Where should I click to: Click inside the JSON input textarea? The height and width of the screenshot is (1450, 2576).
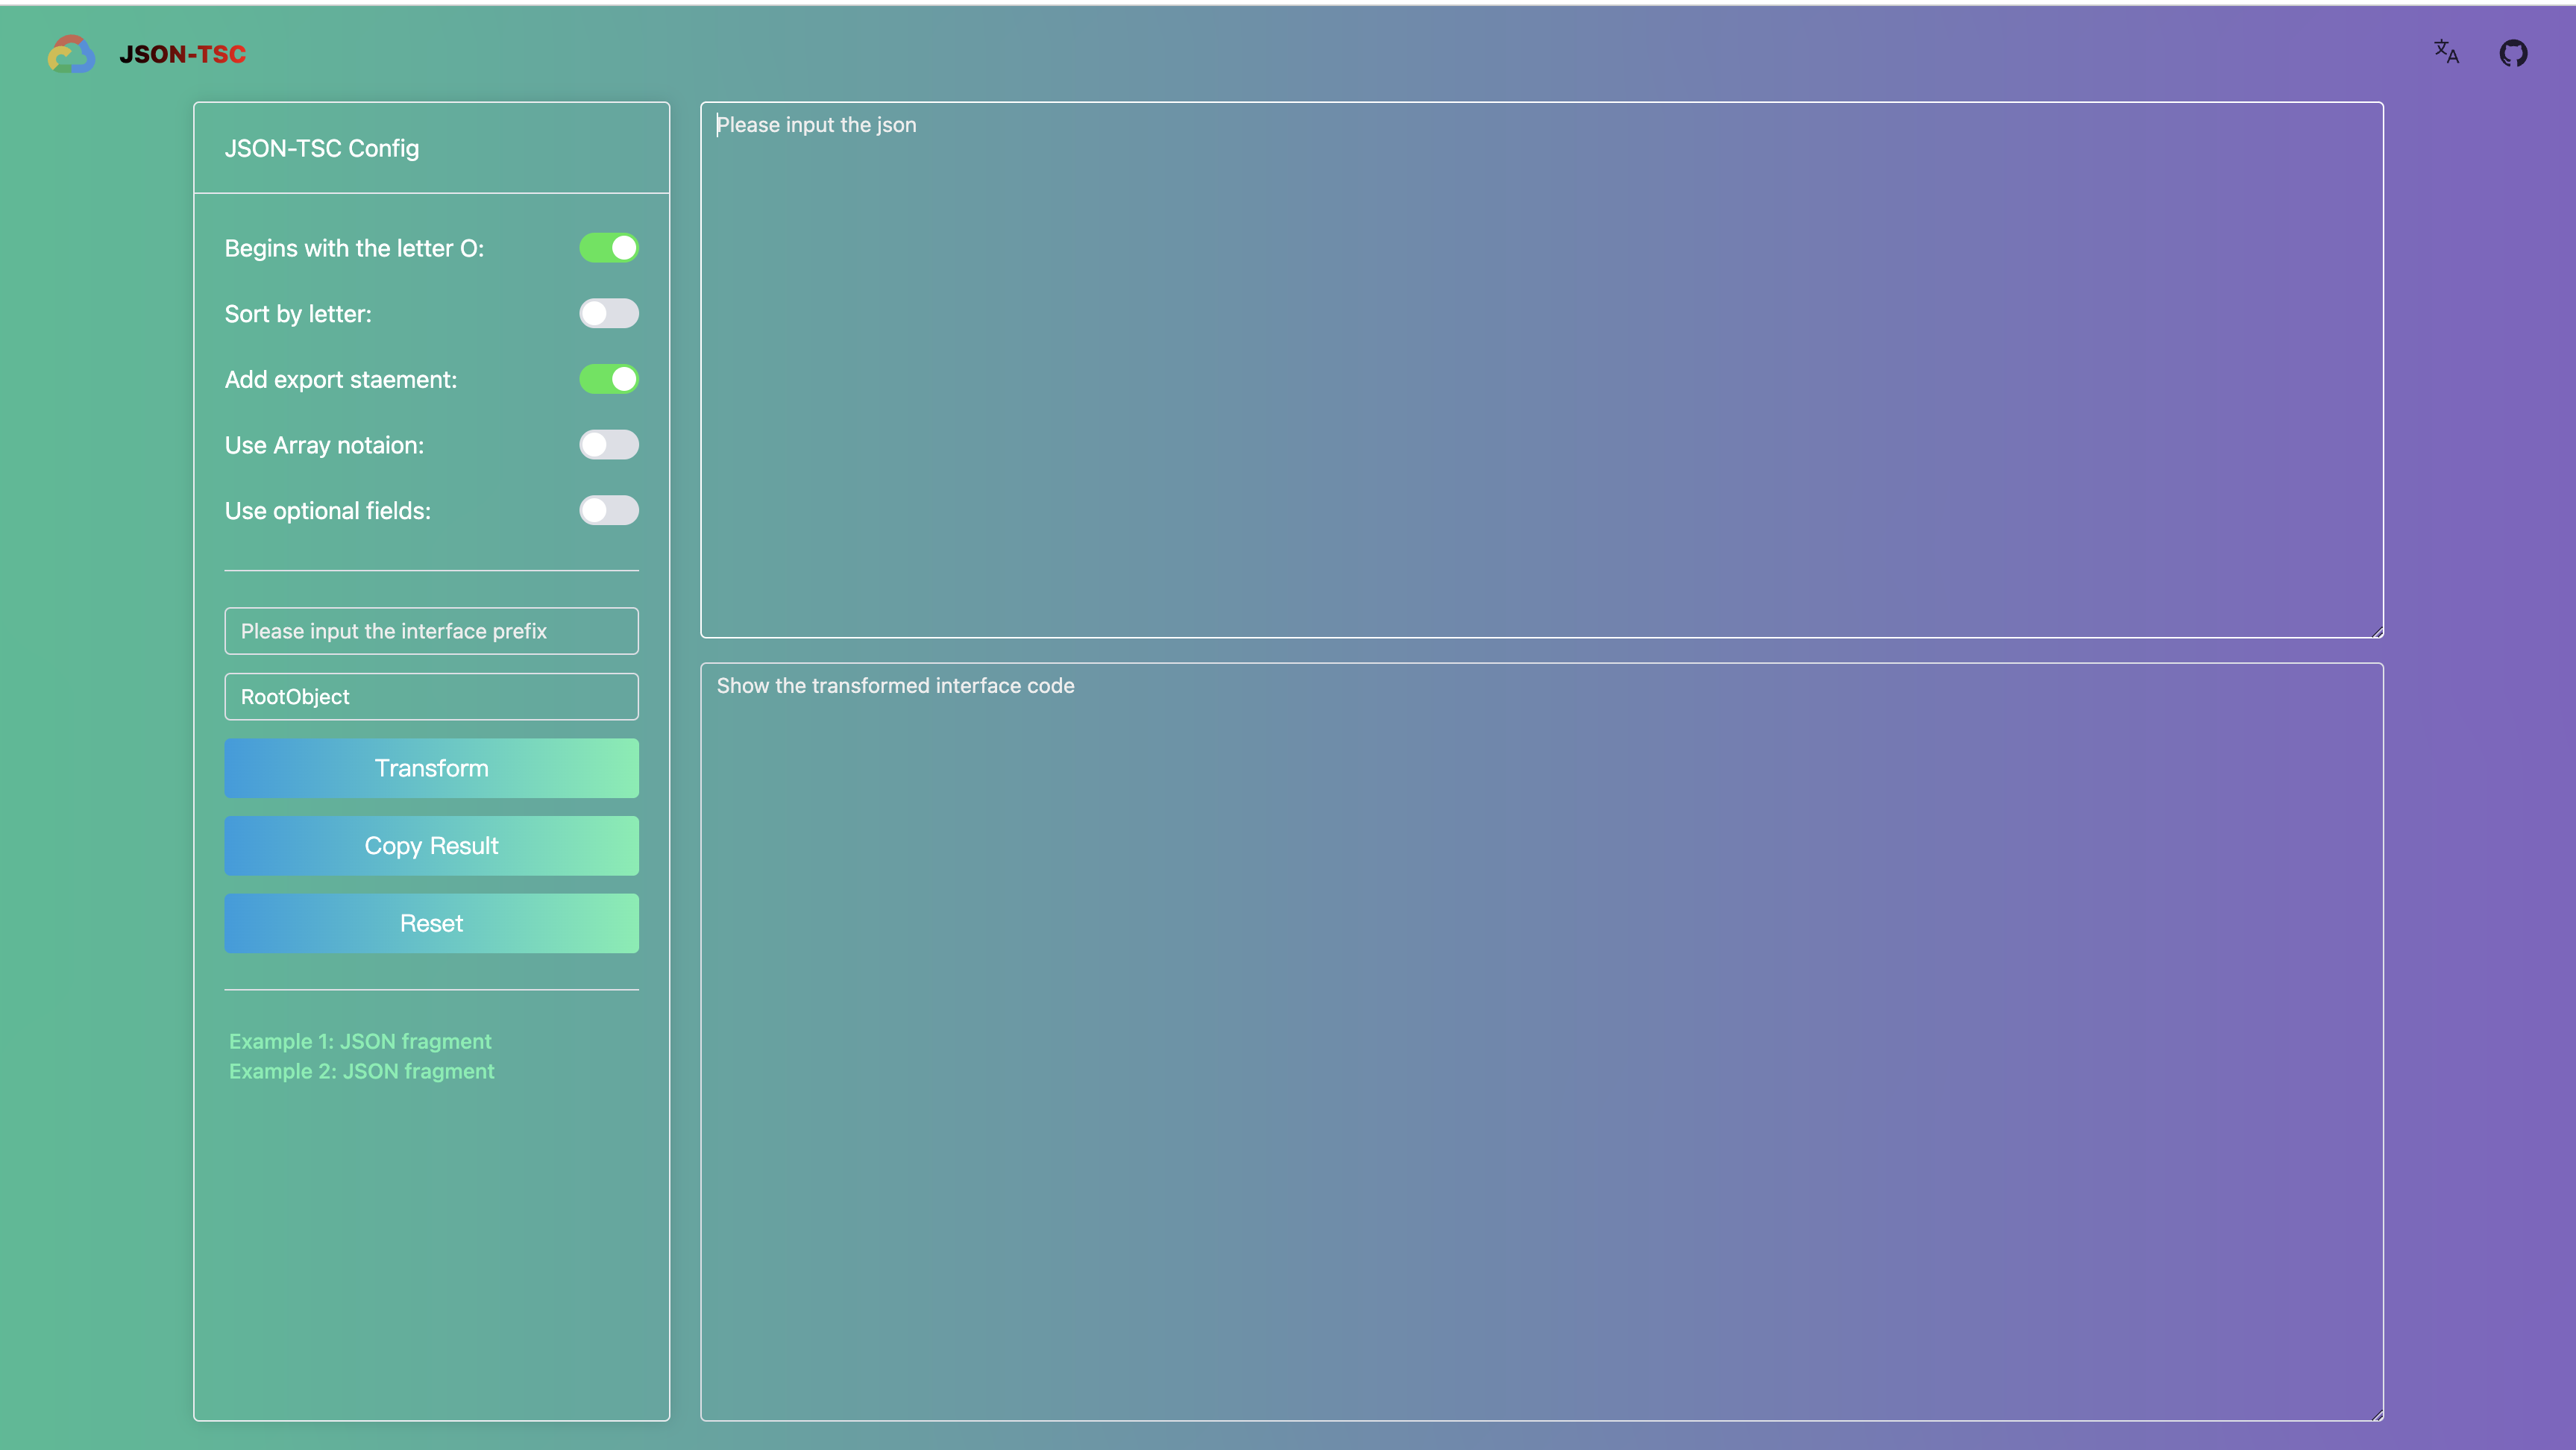[x=1541, y=370]
